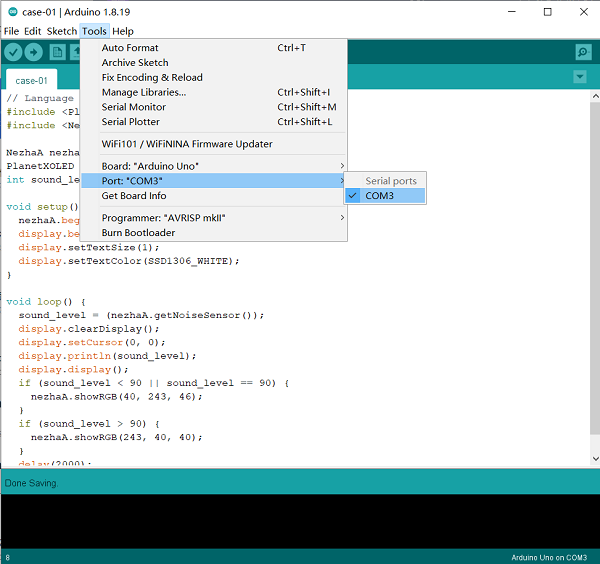600x564 pixels.
Task: Expand Board: "Arduino Uno" submenu
Action: tap(214, 166)
